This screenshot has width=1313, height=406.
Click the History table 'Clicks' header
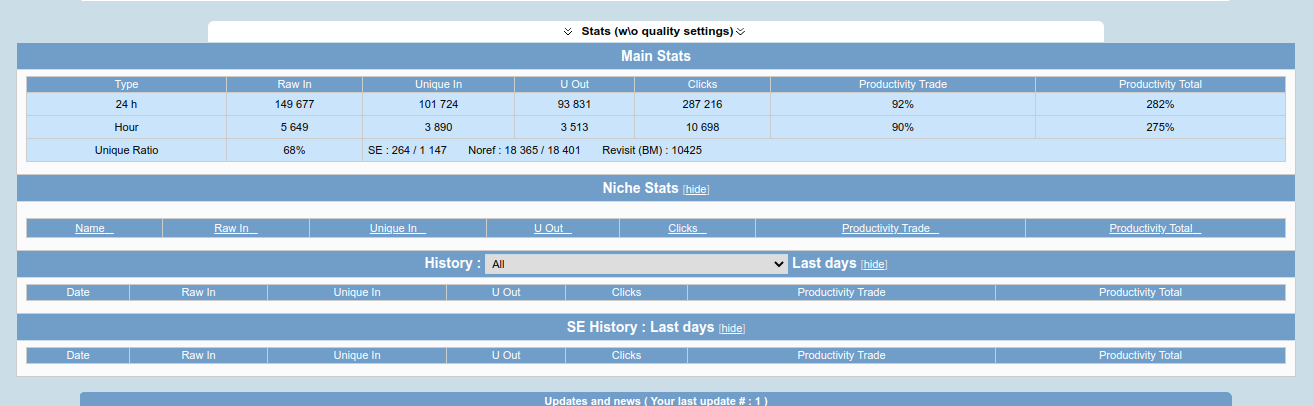pos(626,293)
